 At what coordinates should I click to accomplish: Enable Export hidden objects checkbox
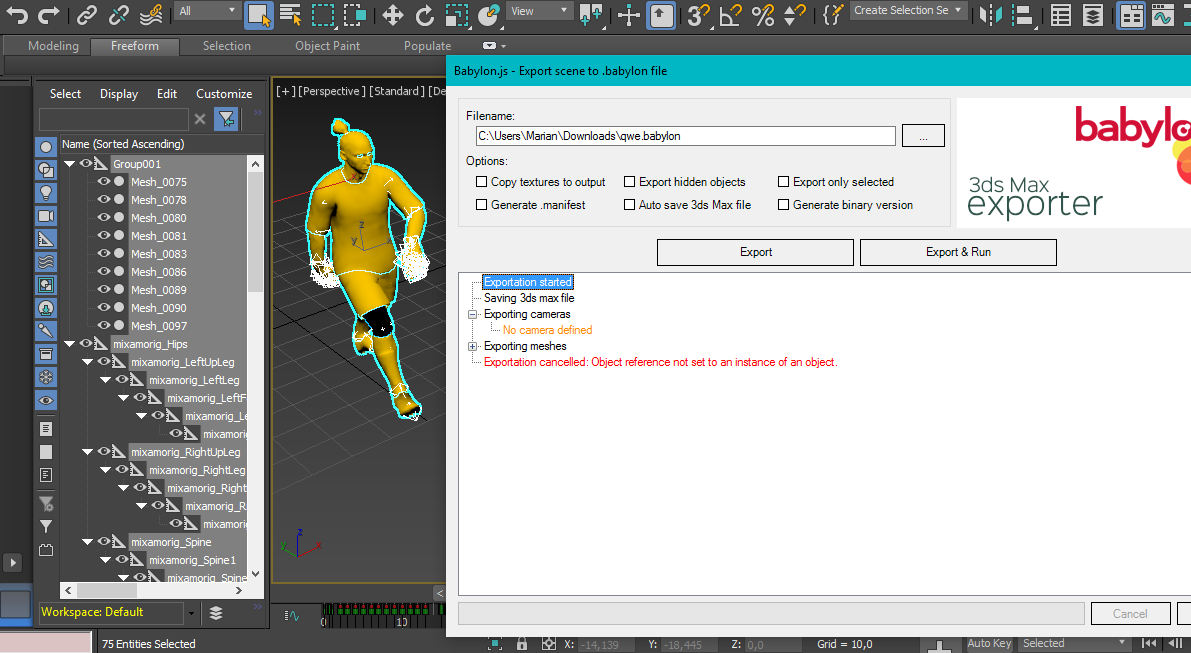630,181
